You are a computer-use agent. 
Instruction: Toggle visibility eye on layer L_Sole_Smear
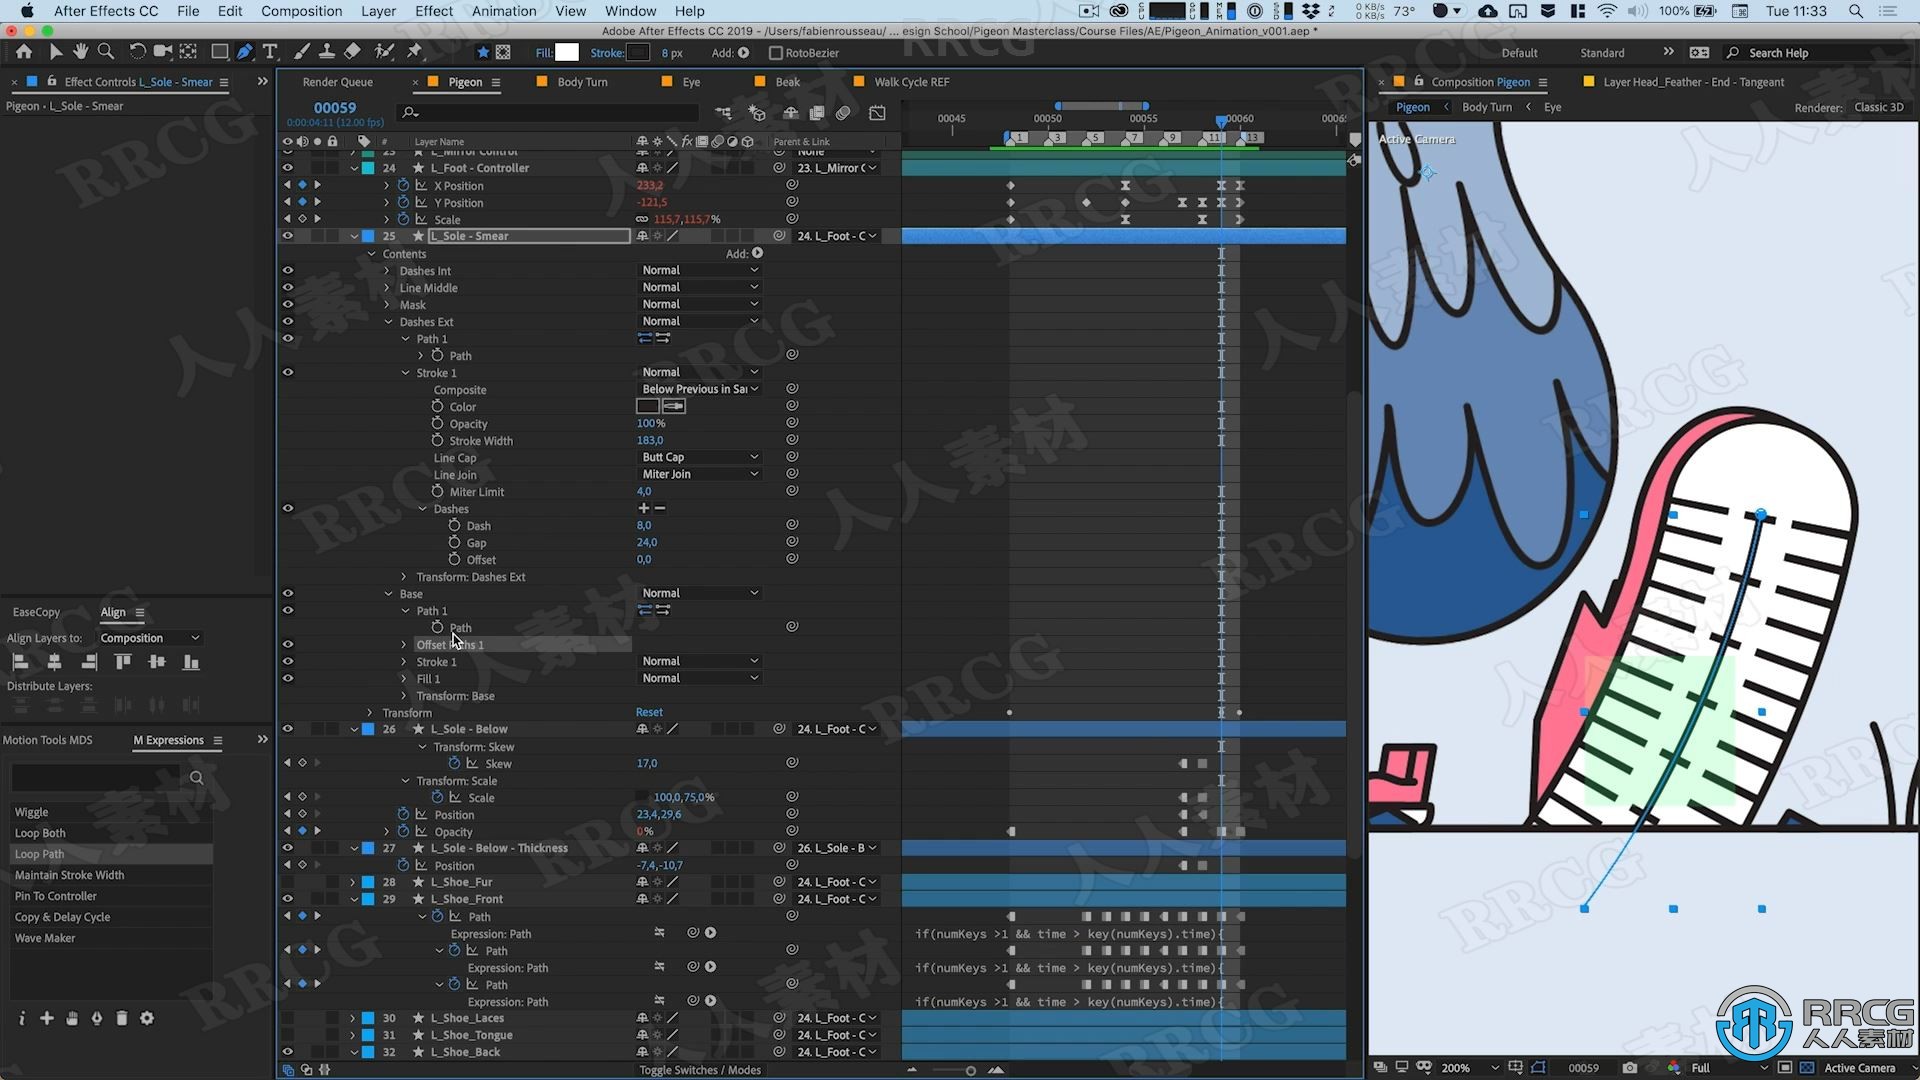(287, 235)
